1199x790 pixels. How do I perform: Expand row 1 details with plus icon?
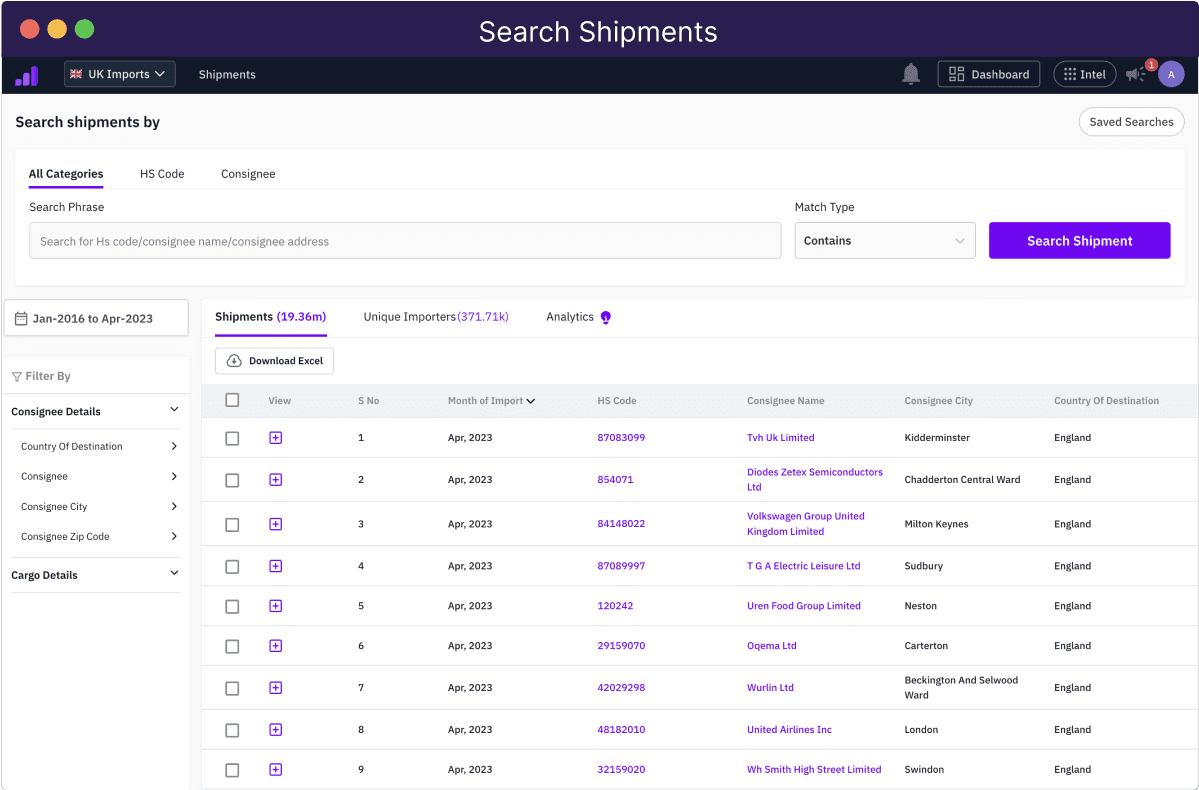click(x=276, y=437)
